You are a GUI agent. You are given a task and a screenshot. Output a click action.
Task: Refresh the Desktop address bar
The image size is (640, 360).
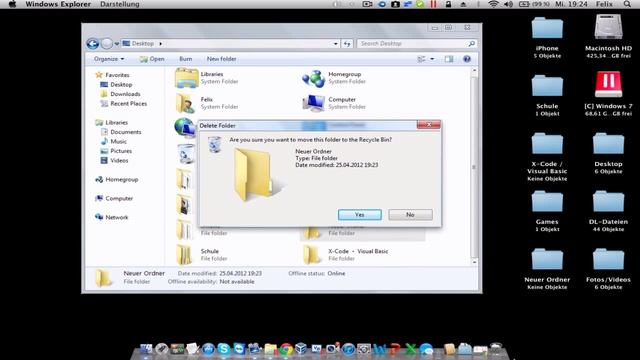(347, 44)
